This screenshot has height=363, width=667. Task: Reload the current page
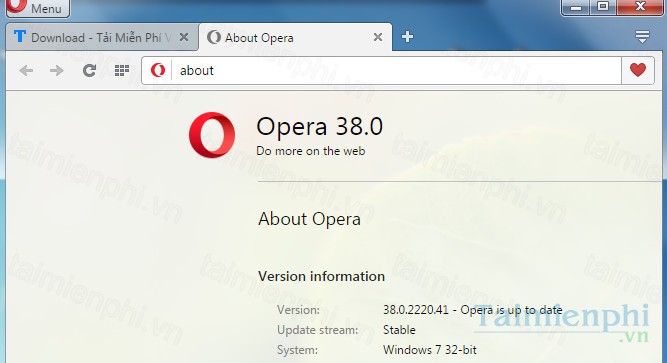(x=89, y=70)
